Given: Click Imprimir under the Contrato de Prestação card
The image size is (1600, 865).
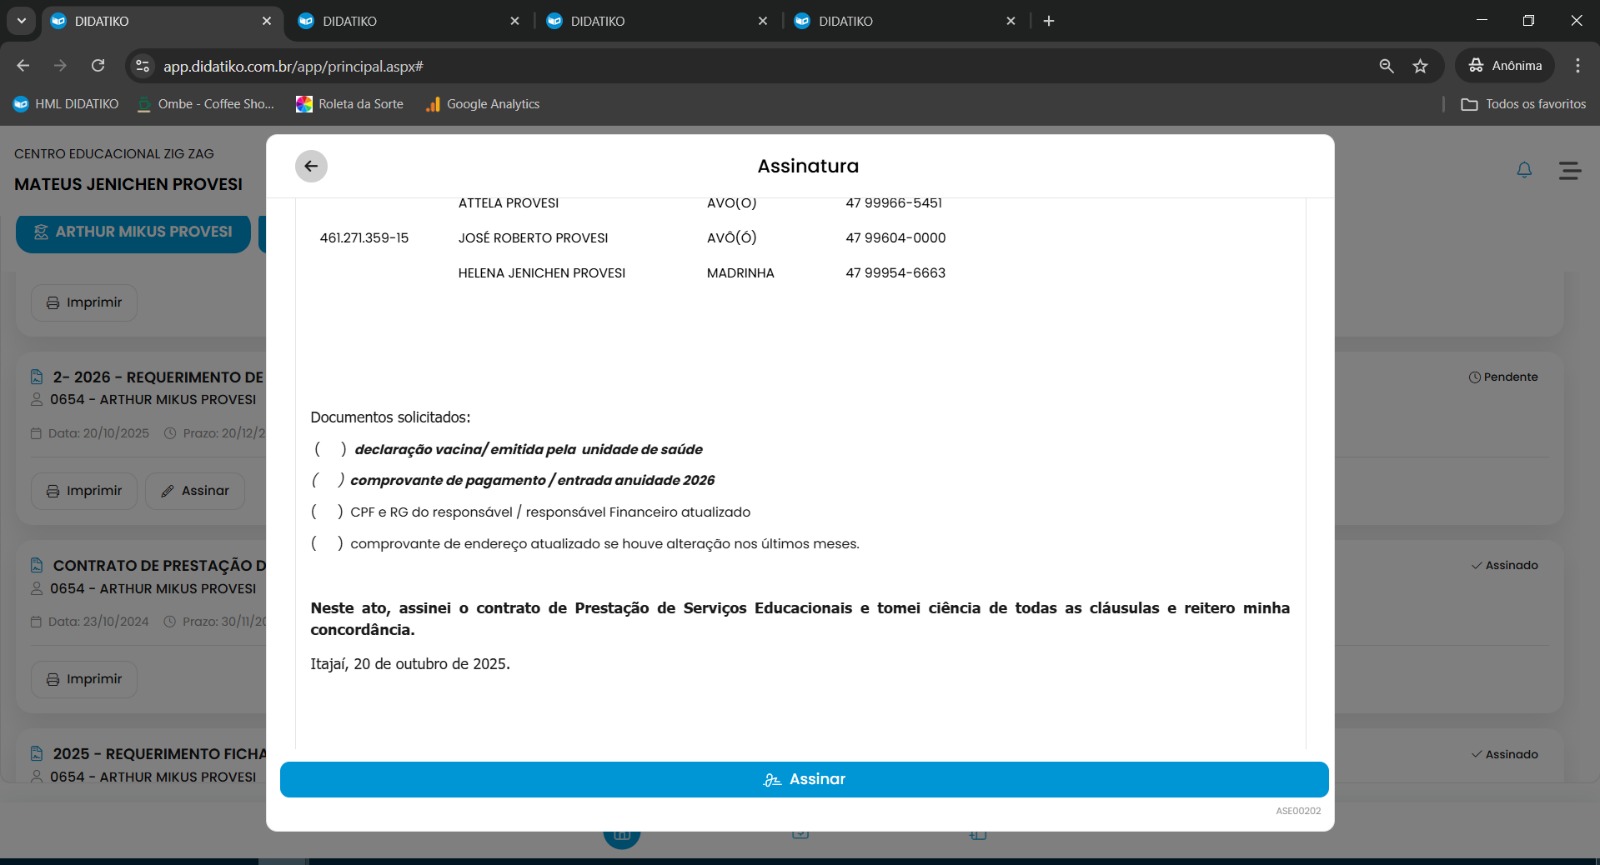Looking at the screenshot, I should tap(84, 679).
